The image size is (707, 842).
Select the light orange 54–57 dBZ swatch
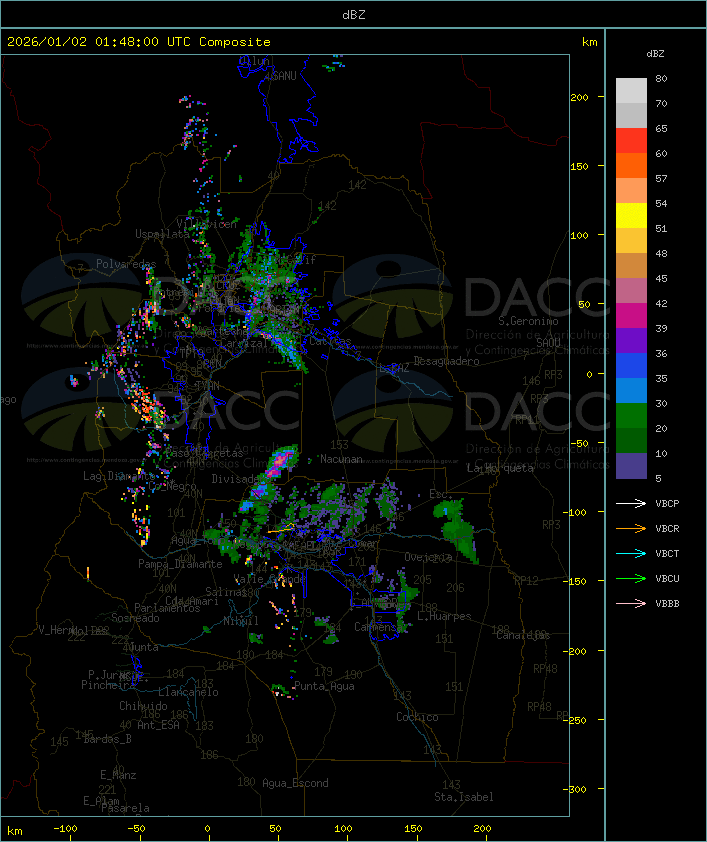pos(631,191)
